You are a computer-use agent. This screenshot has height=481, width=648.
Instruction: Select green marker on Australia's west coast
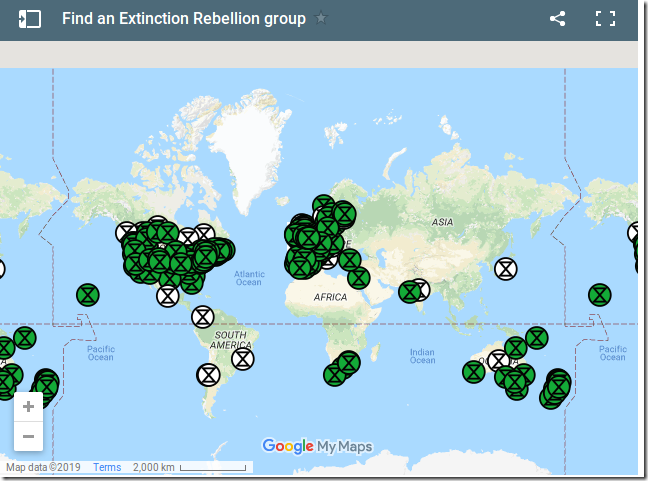[474, 372]
